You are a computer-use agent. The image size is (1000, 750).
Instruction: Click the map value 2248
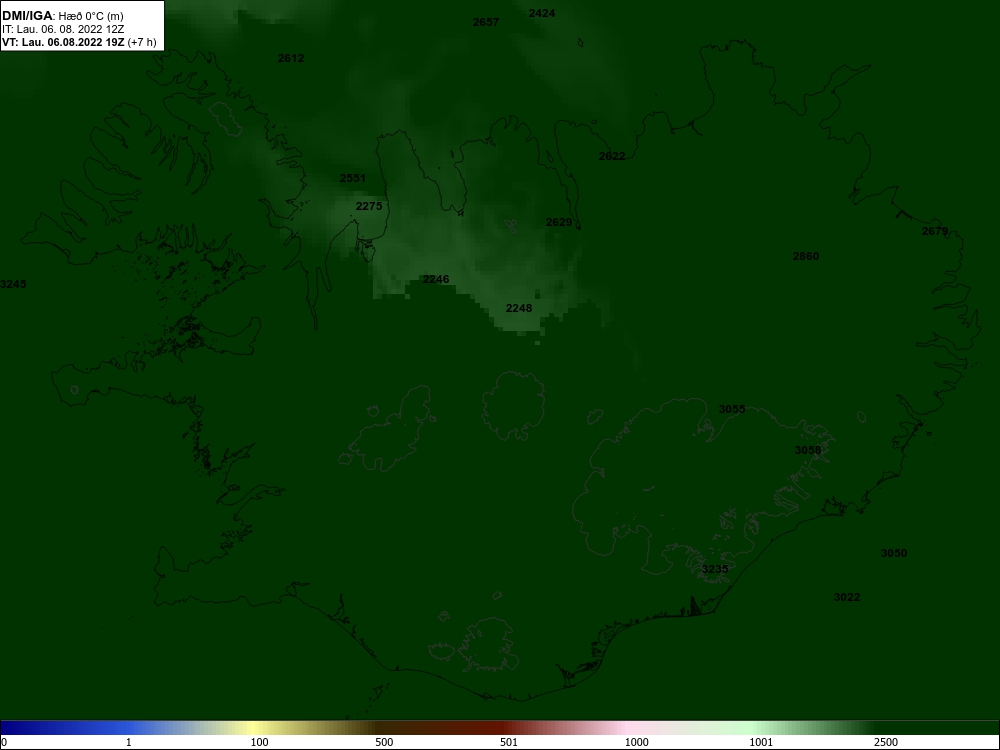(518, 308)
